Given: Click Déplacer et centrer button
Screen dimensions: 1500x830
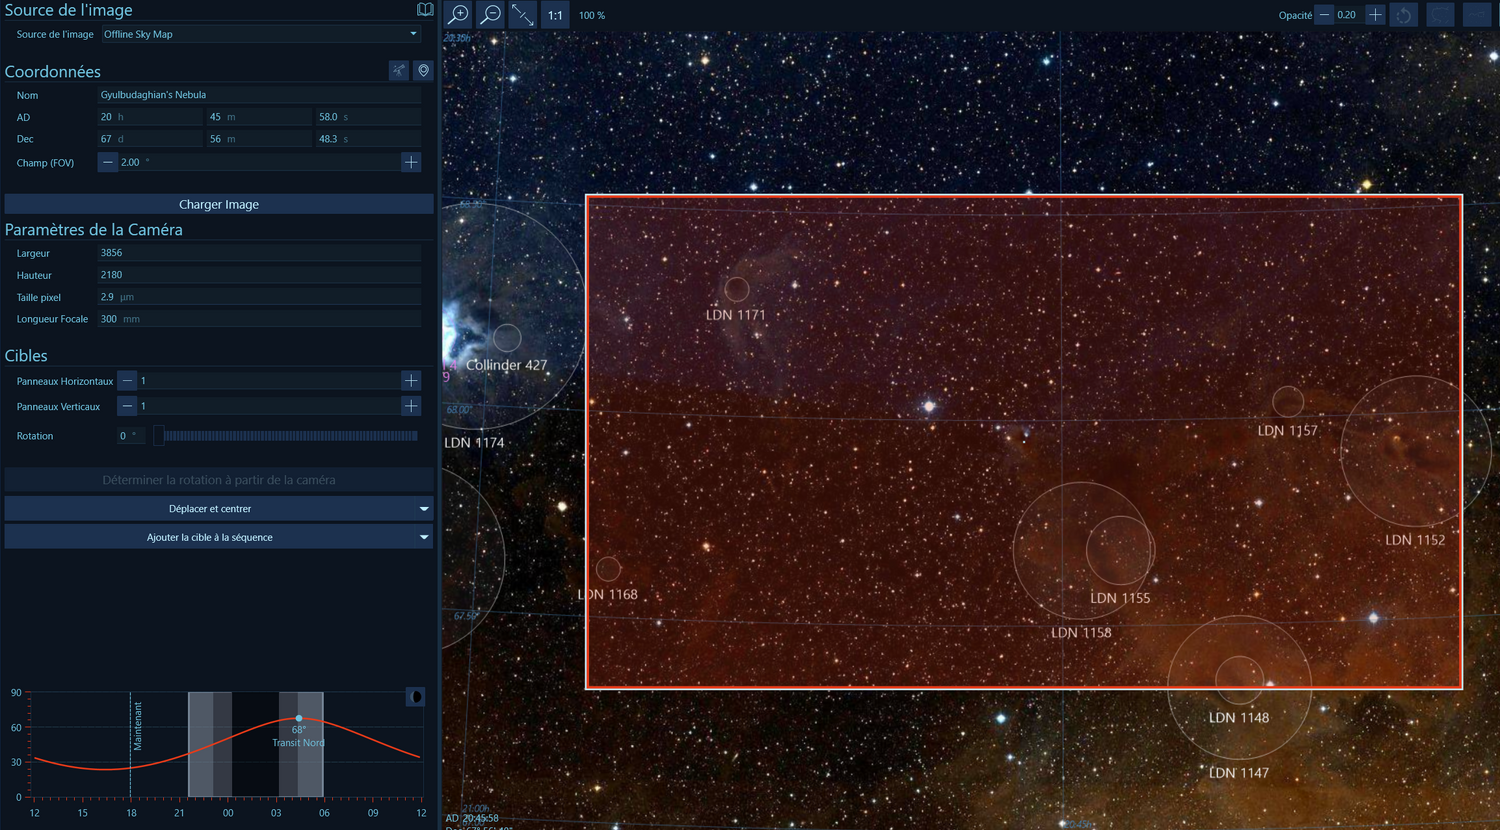Looking at the screenshot, I should coord(210,509).
